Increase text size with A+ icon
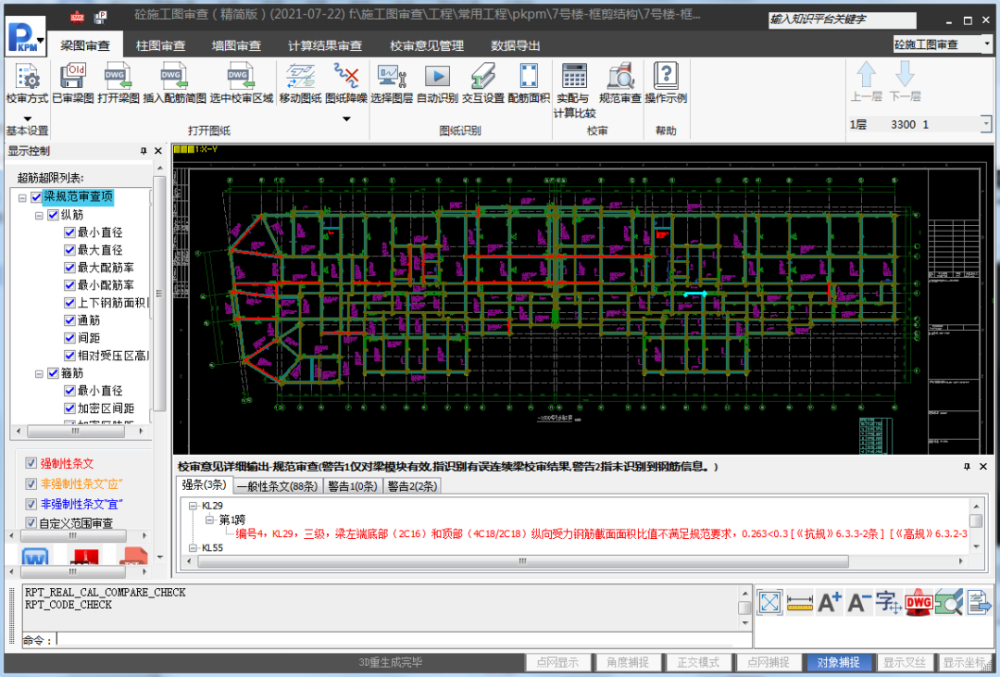 click(829, 602)
